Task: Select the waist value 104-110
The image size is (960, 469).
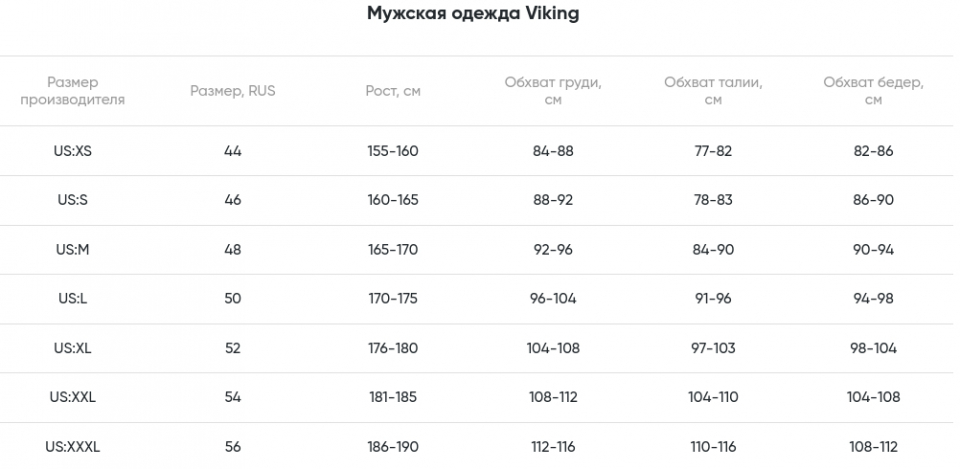Action: pyautogui.click(x=713, y=397)
